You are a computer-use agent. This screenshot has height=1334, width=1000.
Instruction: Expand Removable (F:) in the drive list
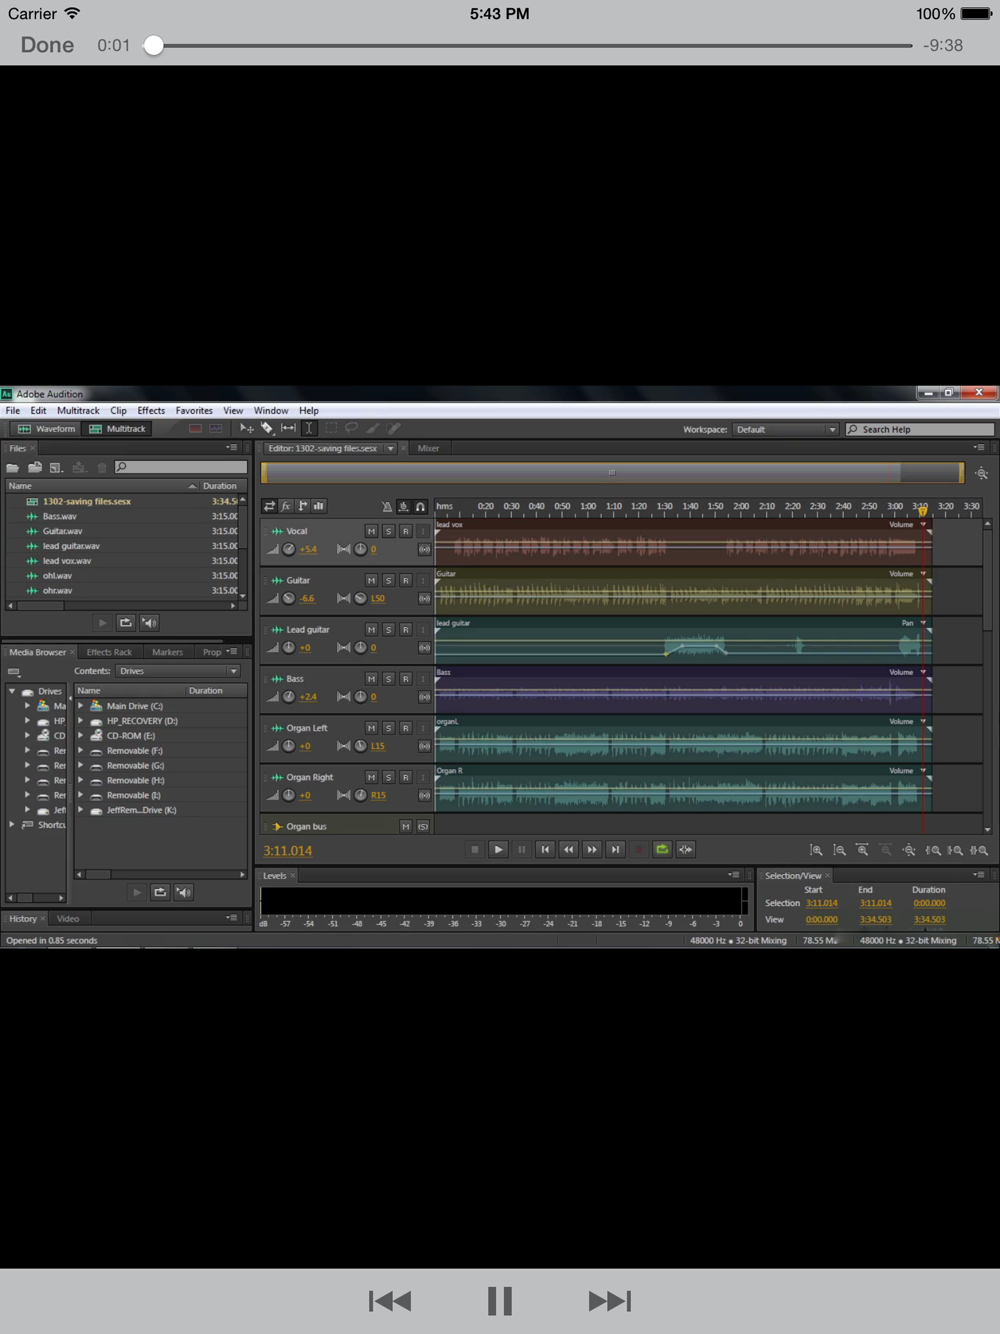tap(80, 751)
